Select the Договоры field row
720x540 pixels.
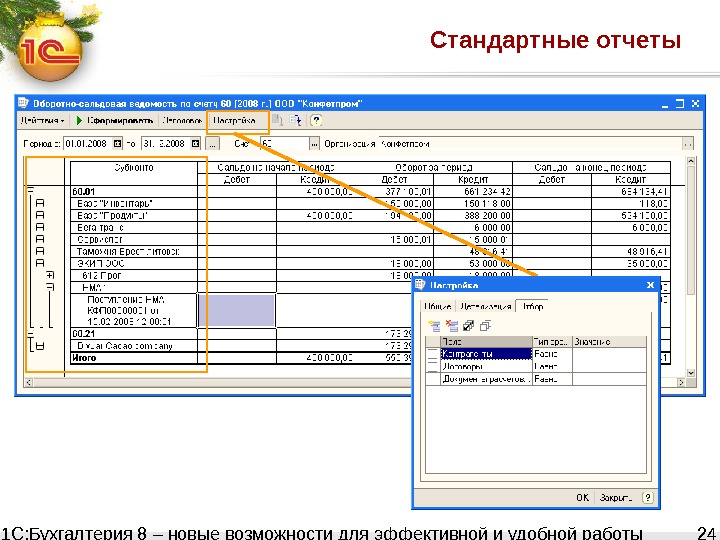click(486, 366)
